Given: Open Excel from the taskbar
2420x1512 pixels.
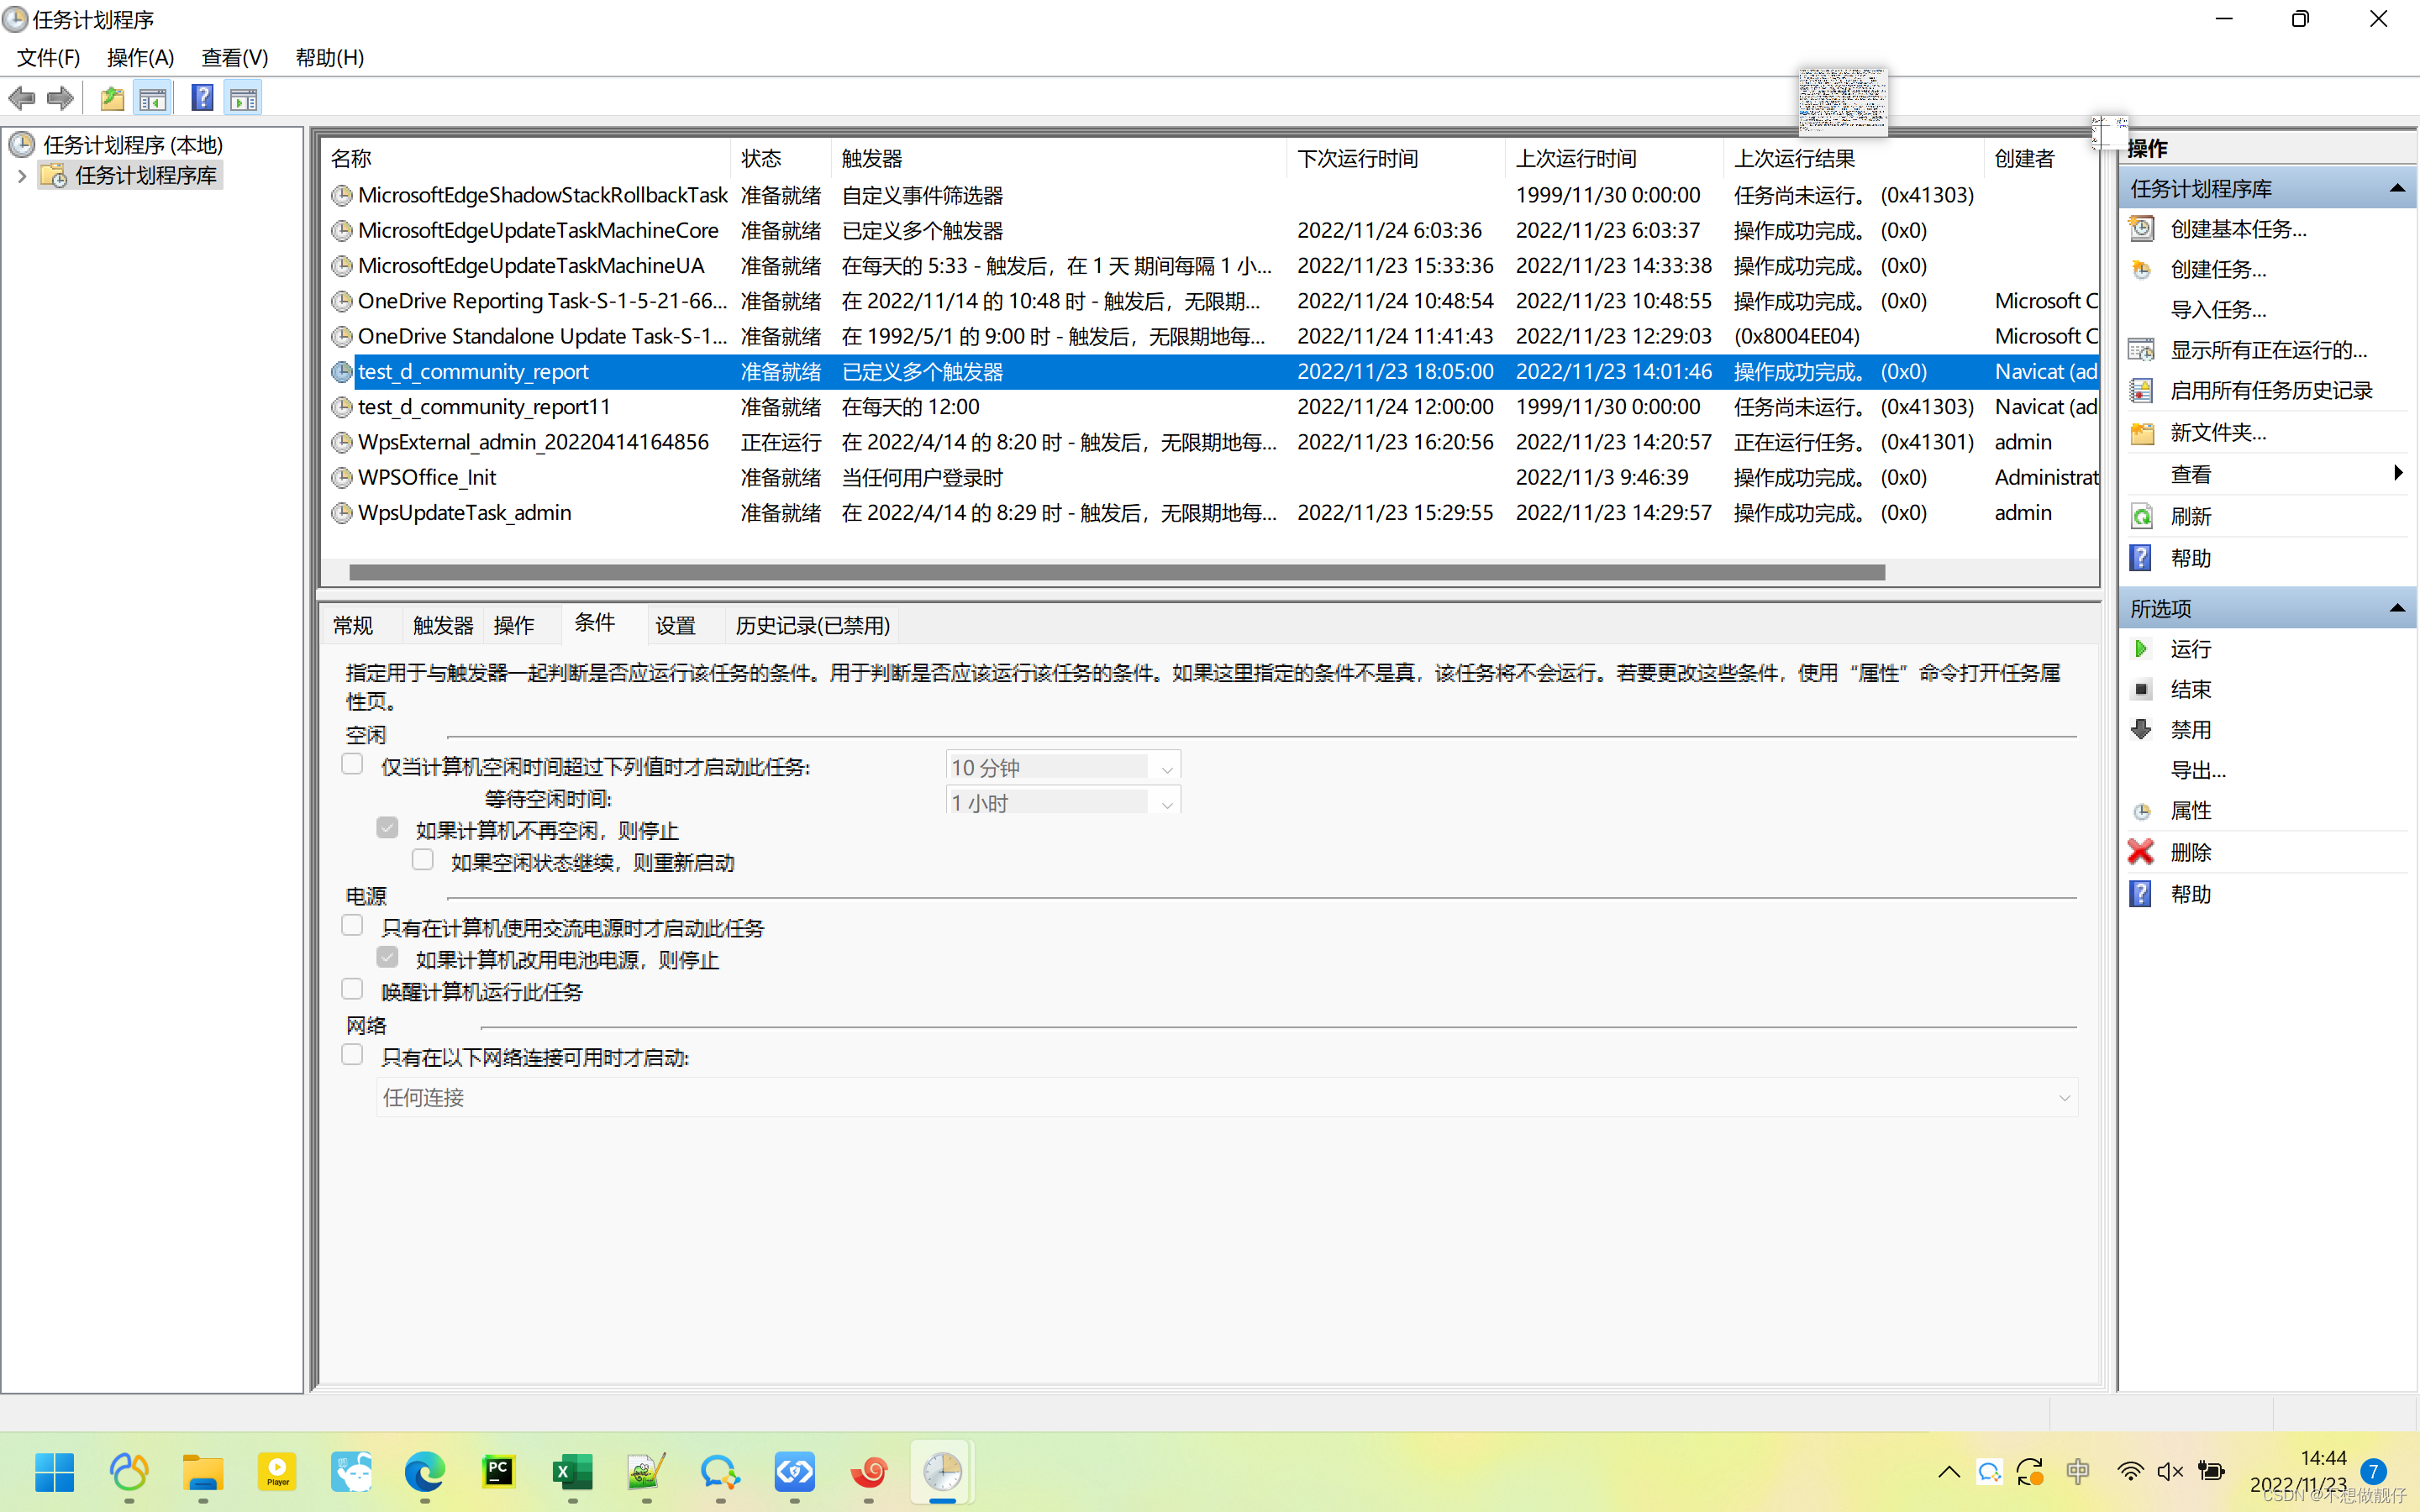Looking at the screenshot, I should [x=572, y=1472].
